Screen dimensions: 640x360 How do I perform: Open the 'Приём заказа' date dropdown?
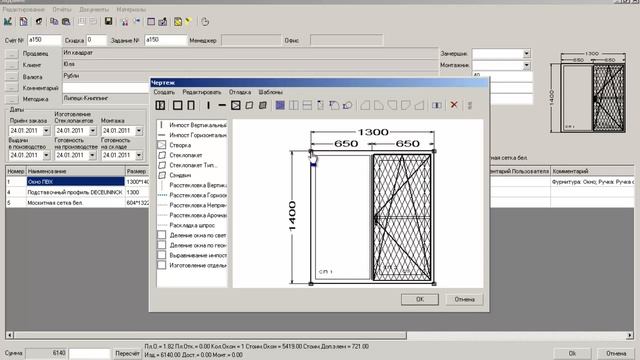click(x=46, y=131)
